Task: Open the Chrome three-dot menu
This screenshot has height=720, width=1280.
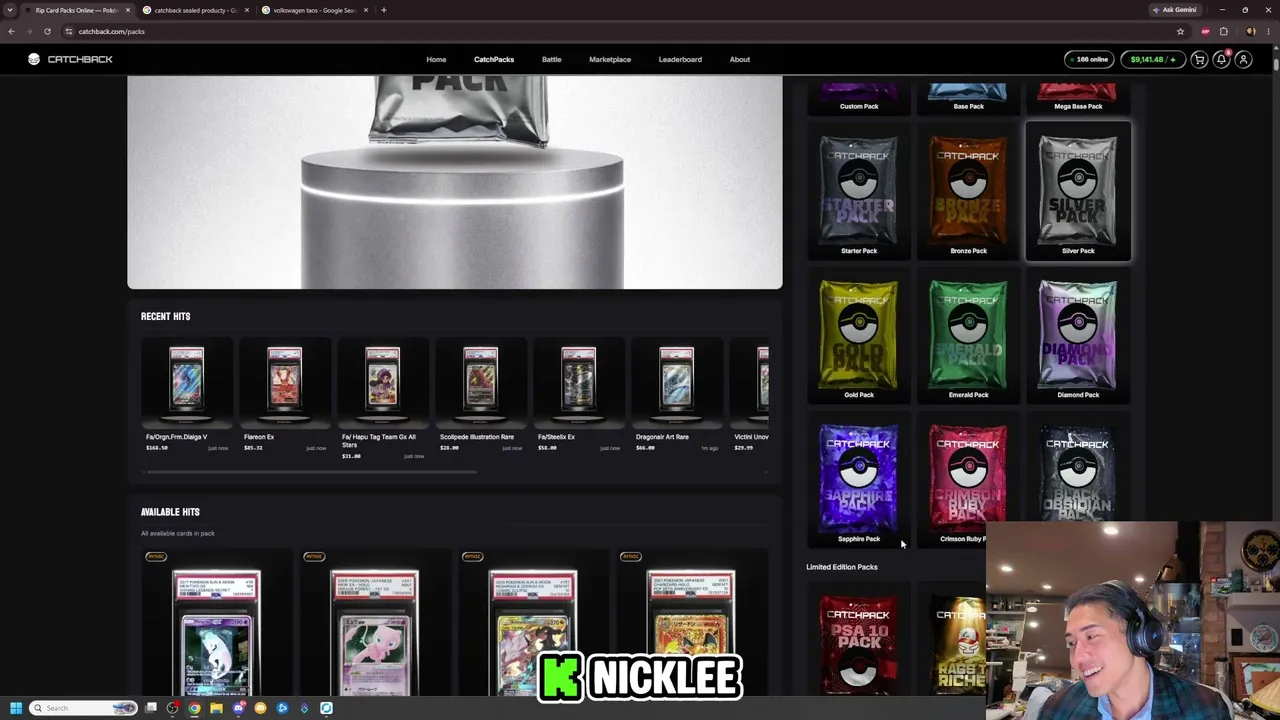Action: (1269, 31)
